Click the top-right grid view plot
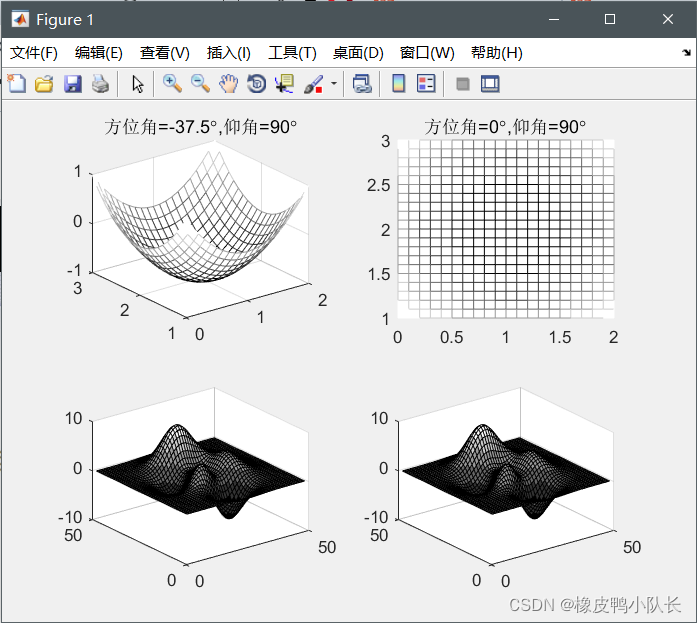 (506, 229)
